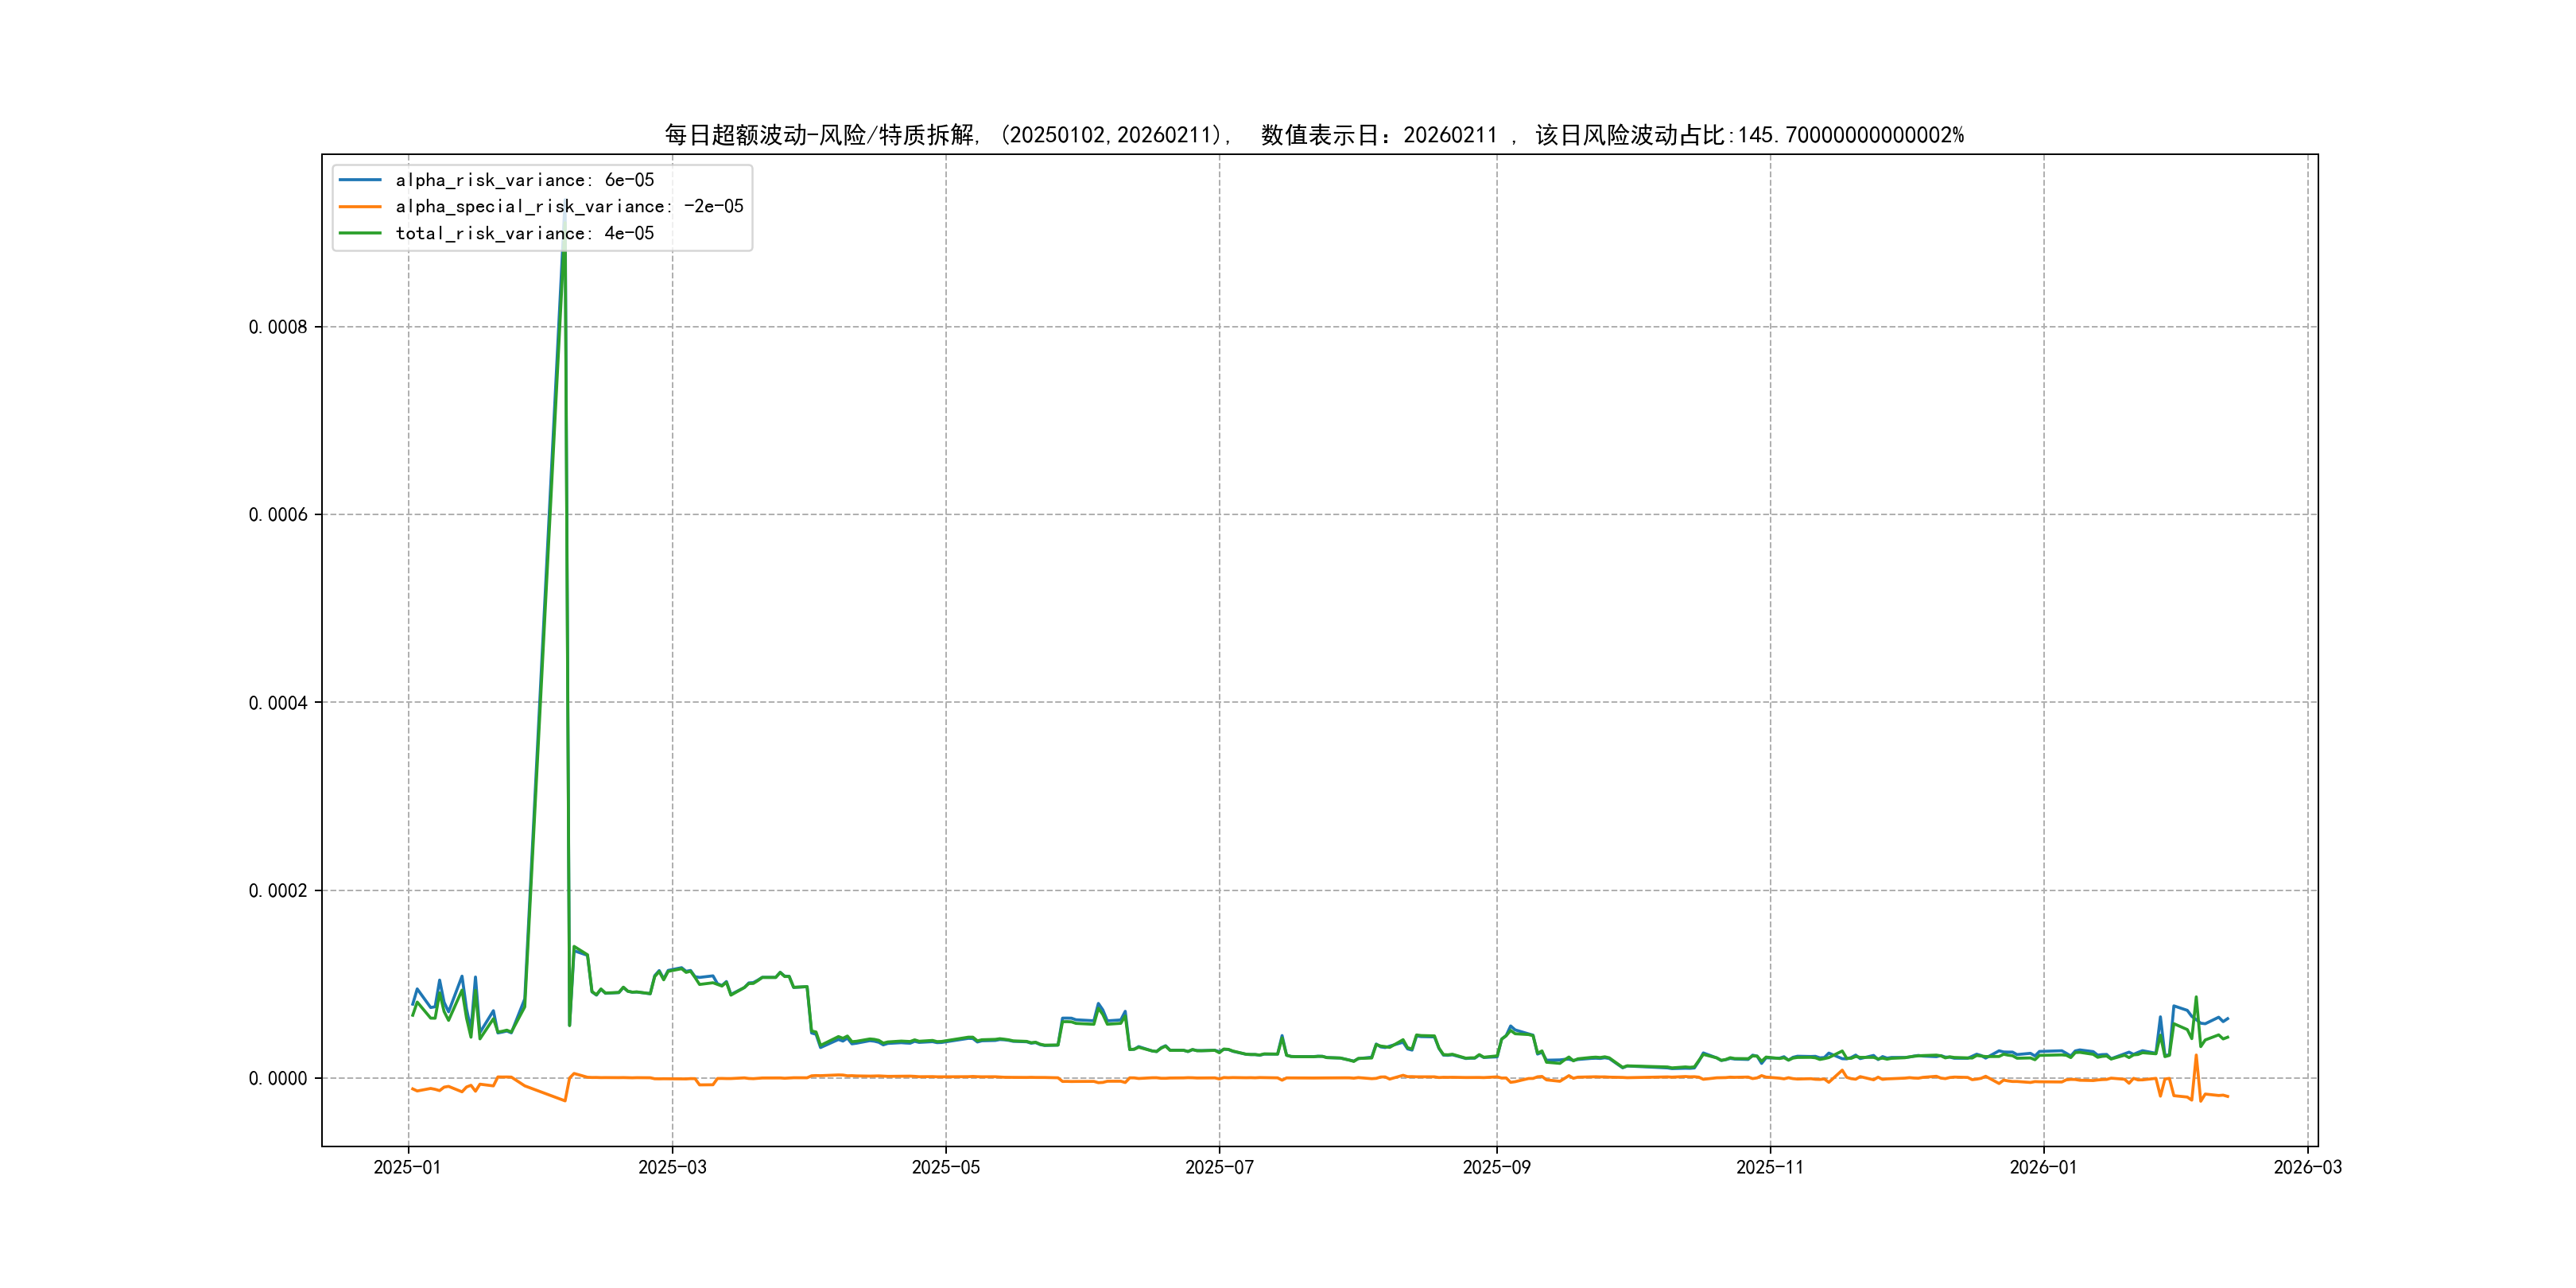Click the blue alpha_risk_variance legend line

click(x=360, y=180)
